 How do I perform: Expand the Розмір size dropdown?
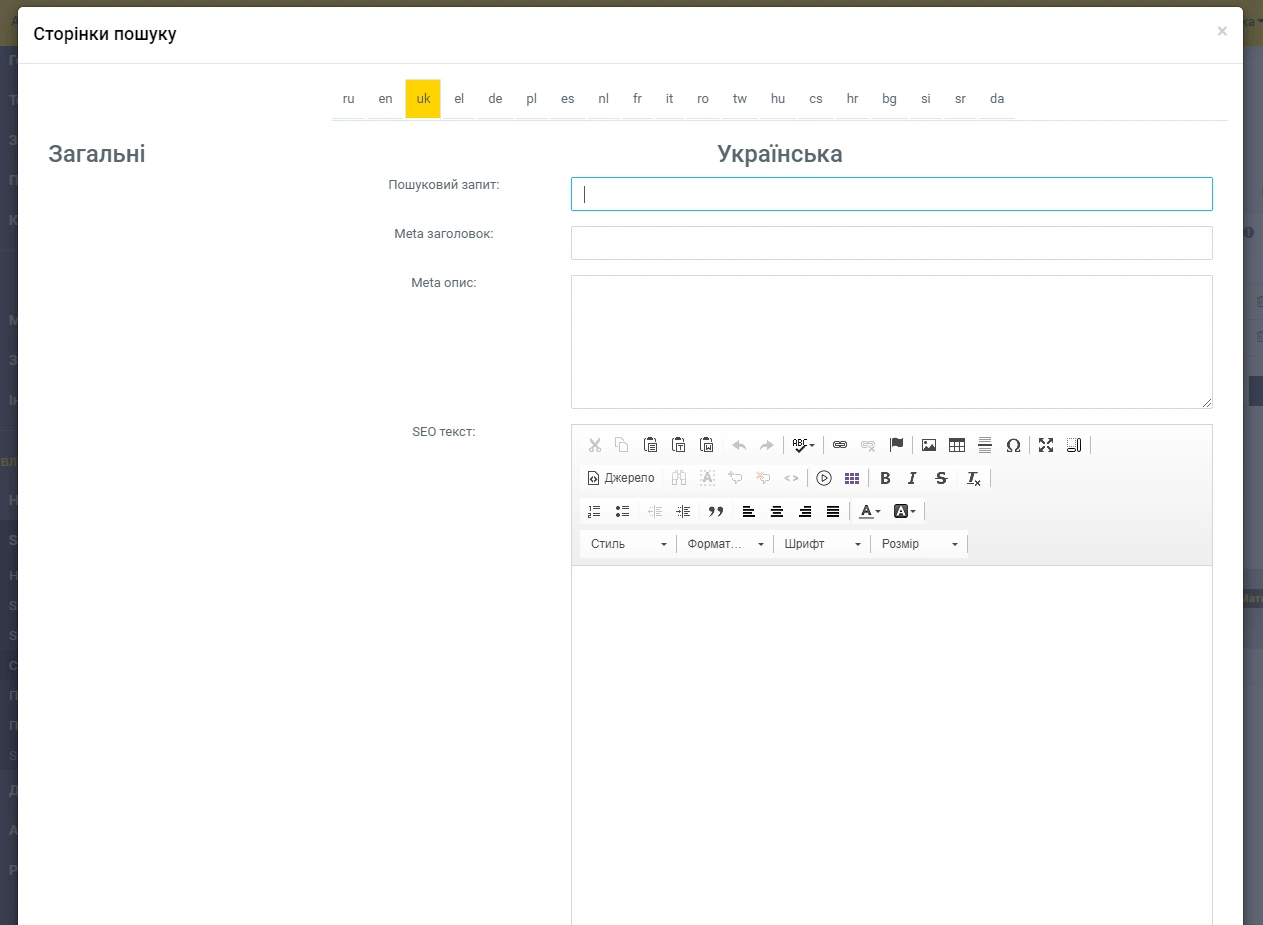[x=919, y=544]
